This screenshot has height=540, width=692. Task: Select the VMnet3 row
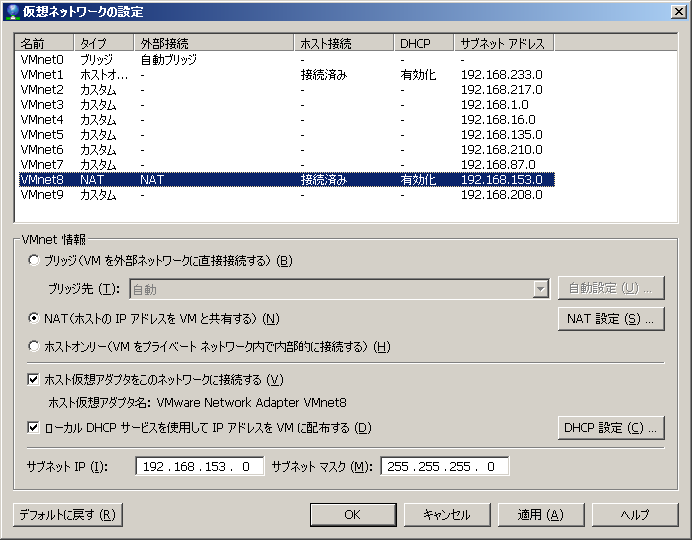pyautogui.click(x=286, y=105)
